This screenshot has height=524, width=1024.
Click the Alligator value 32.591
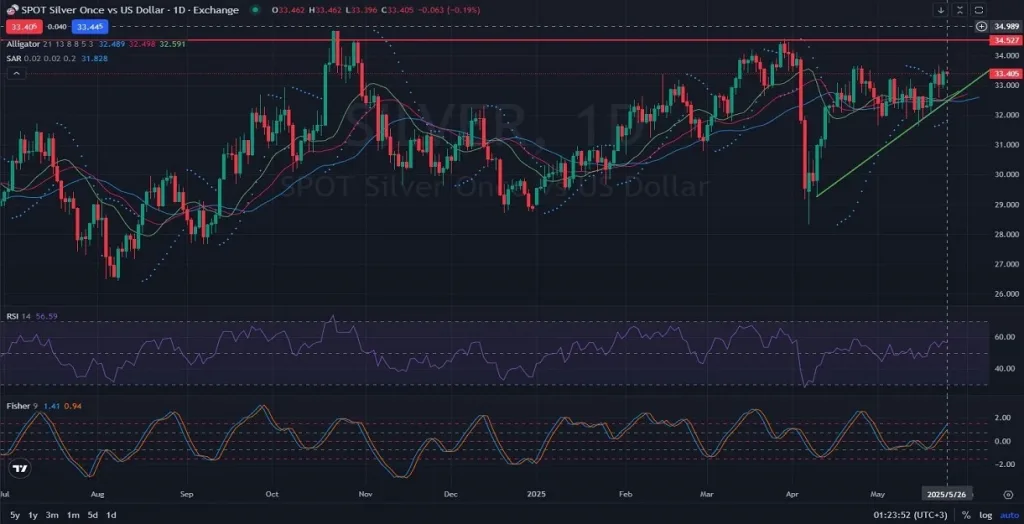point(172,44)
